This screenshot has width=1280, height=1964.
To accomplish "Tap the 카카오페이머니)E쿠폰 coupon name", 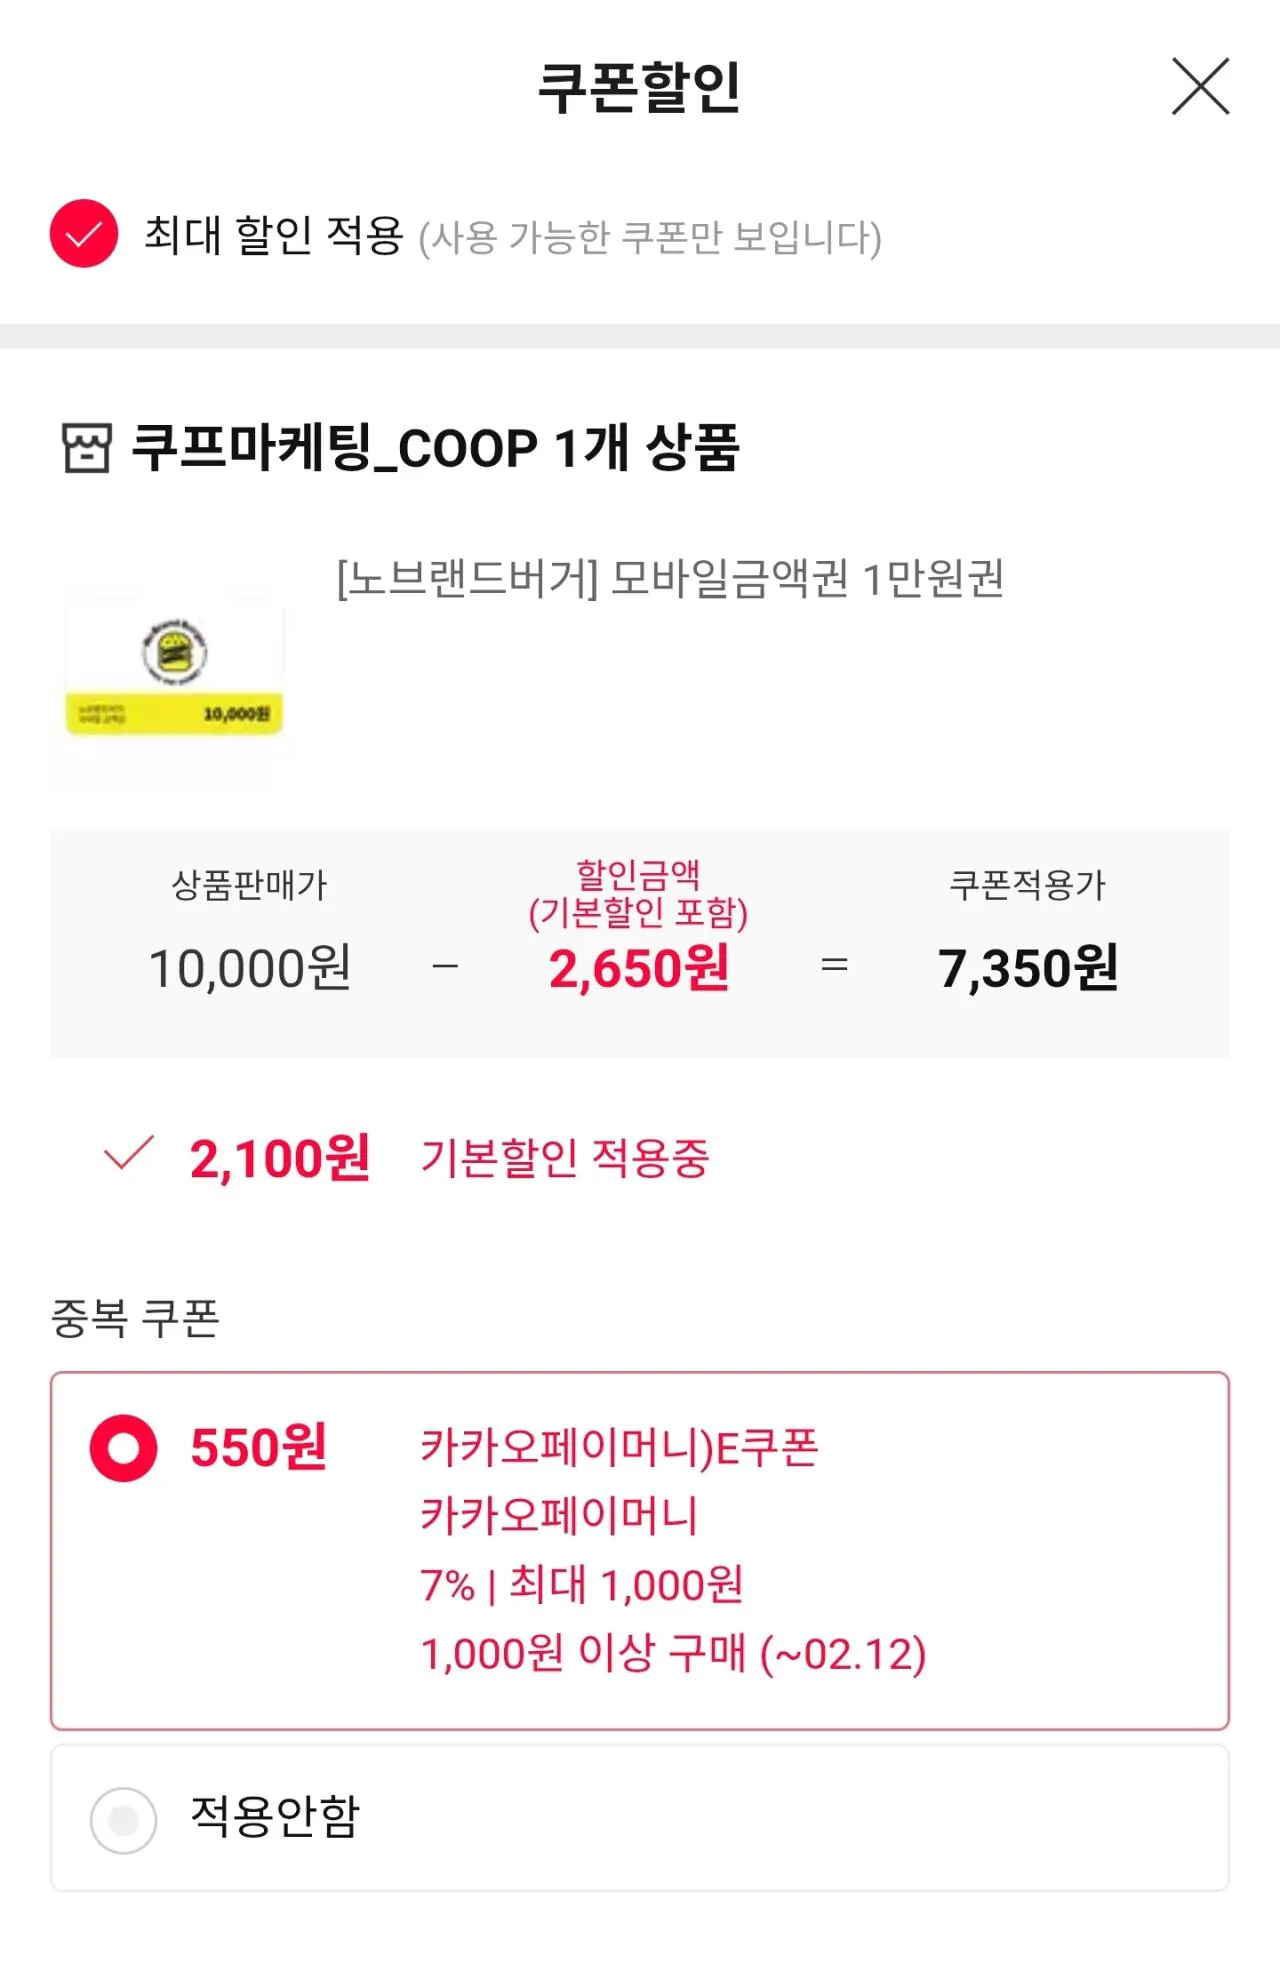I will click(x=619, y=1447).
